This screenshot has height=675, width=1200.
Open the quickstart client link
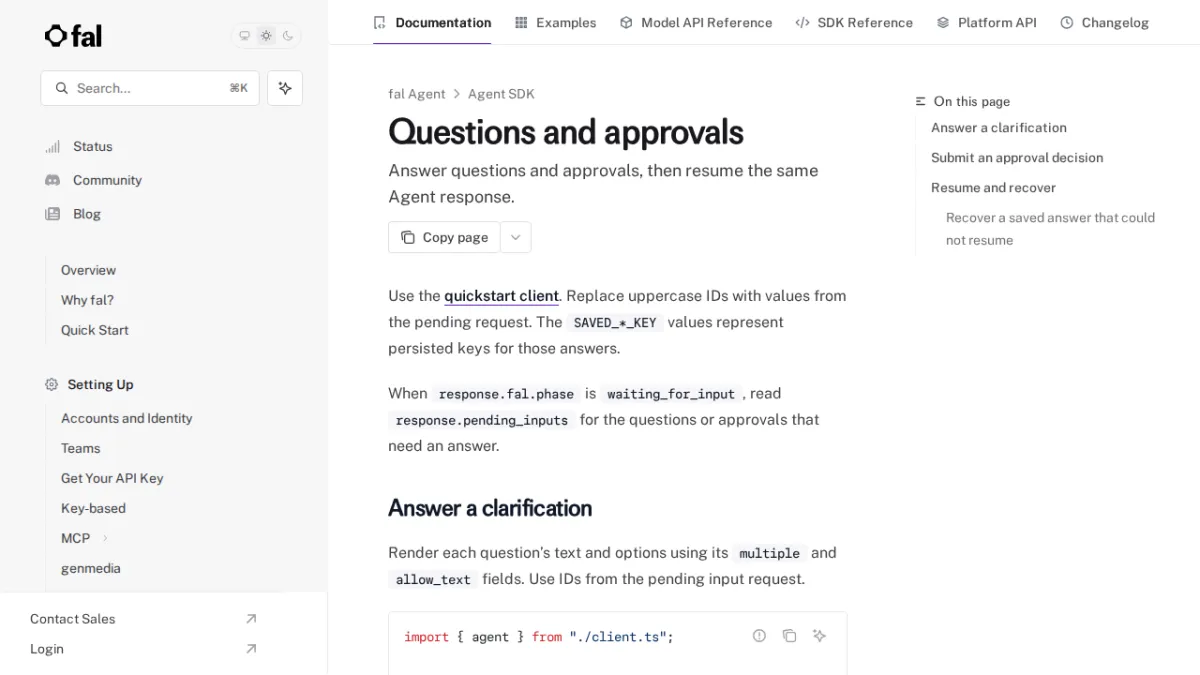point(501,296)
